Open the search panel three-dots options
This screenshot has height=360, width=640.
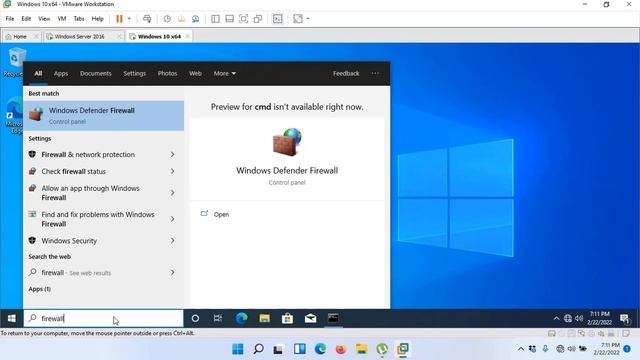click(375, 73)
